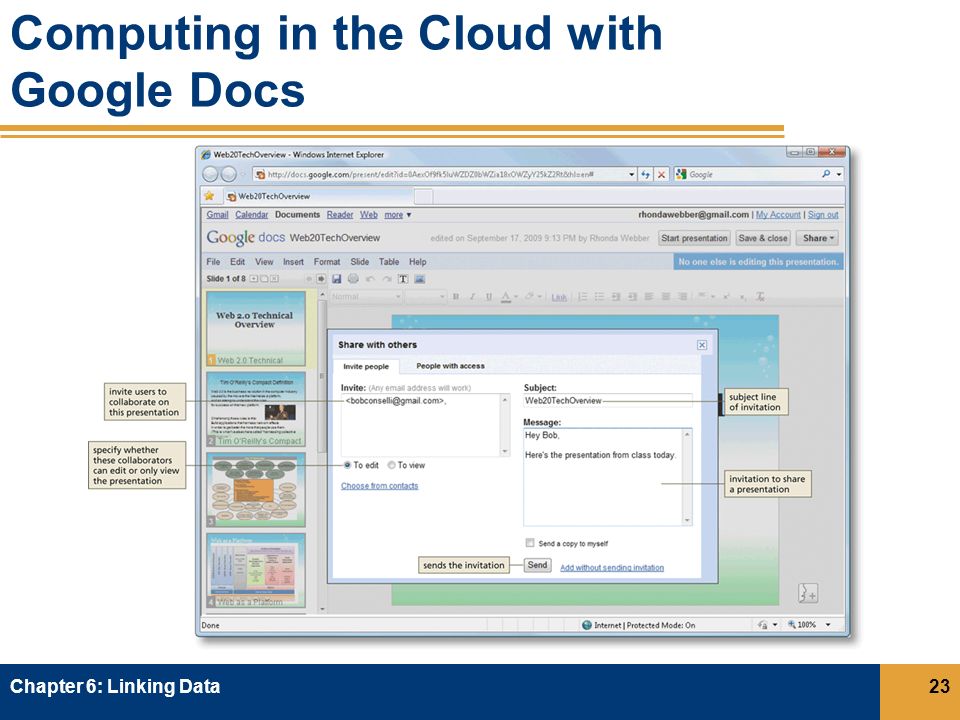This screenshot has height=720, width=960.
Task: Open the Format menu
Action: (327, 261)
